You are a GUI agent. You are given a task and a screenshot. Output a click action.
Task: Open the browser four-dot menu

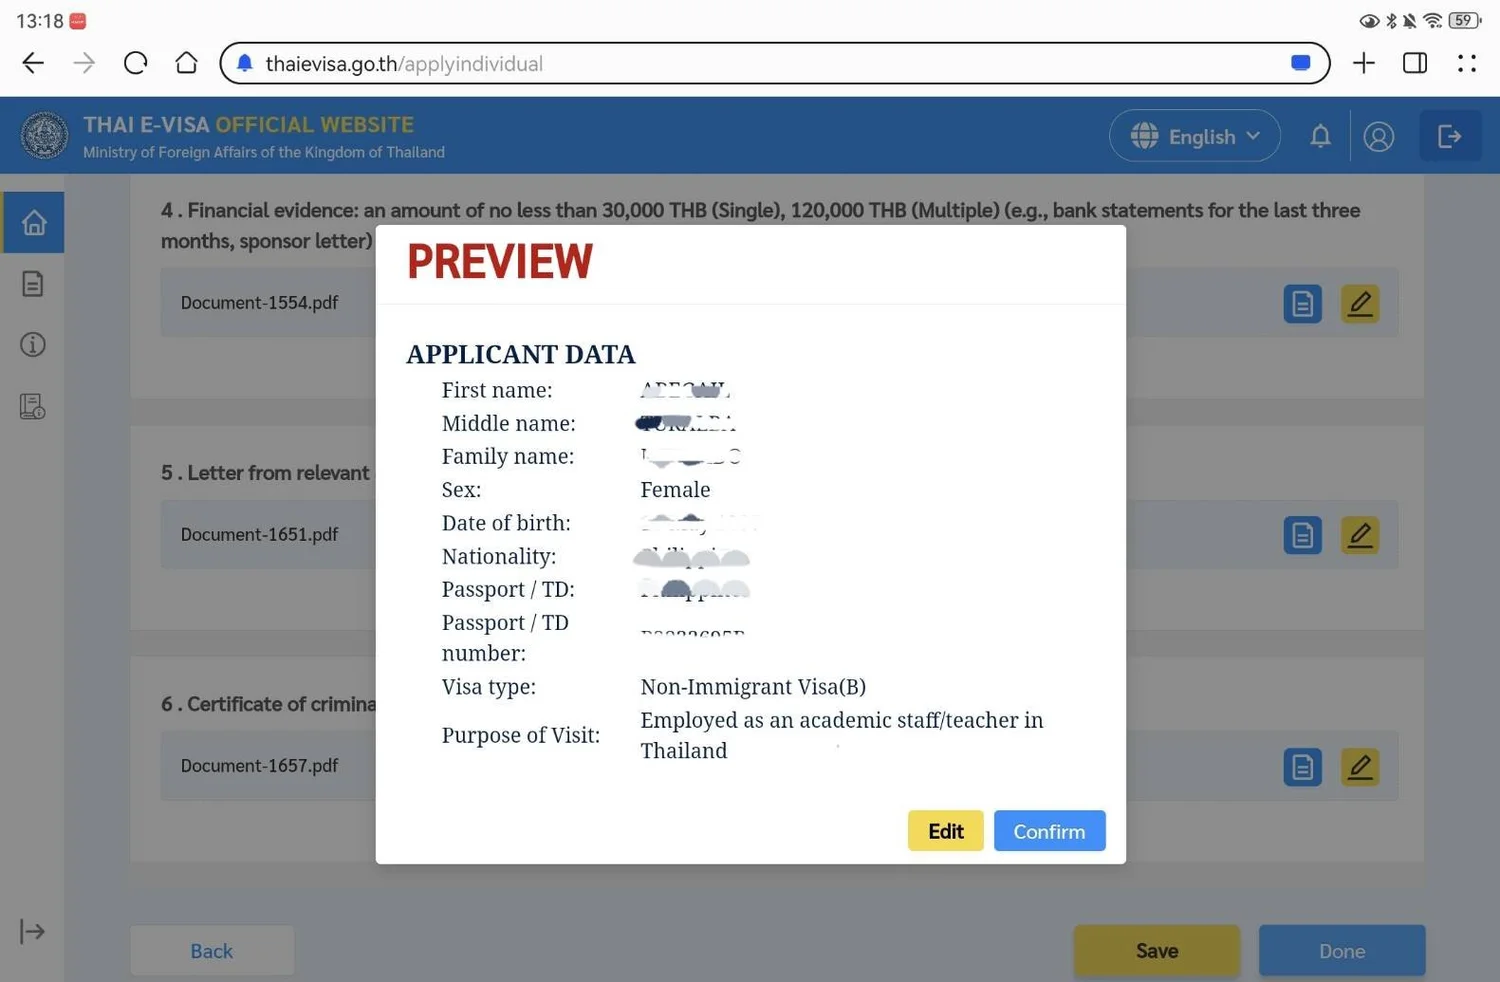1467,63
